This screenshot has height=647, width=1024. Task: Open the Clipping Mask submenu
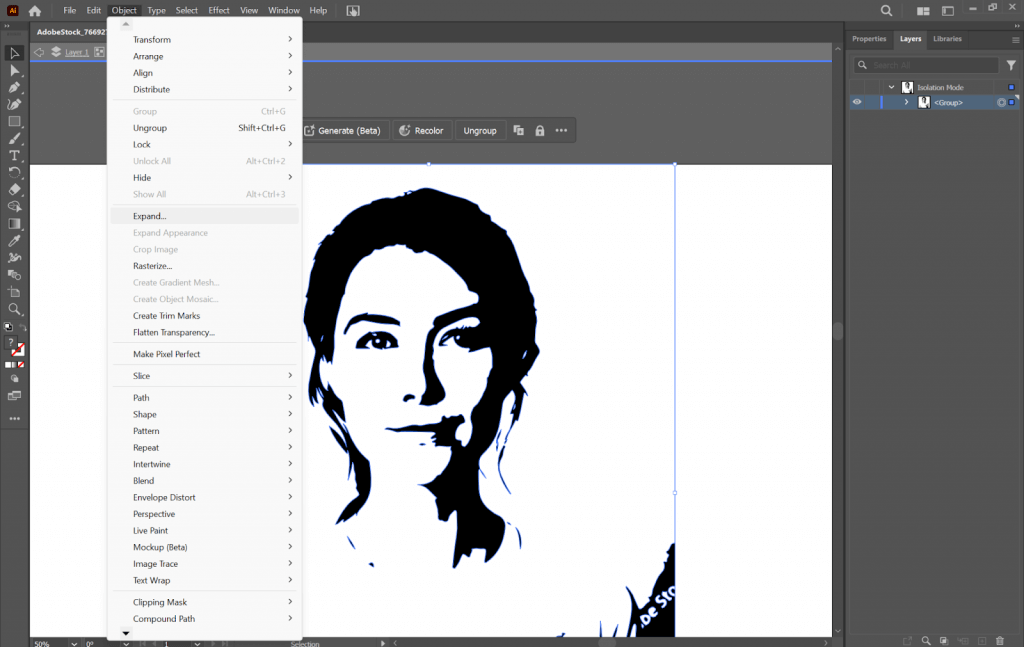204,602
